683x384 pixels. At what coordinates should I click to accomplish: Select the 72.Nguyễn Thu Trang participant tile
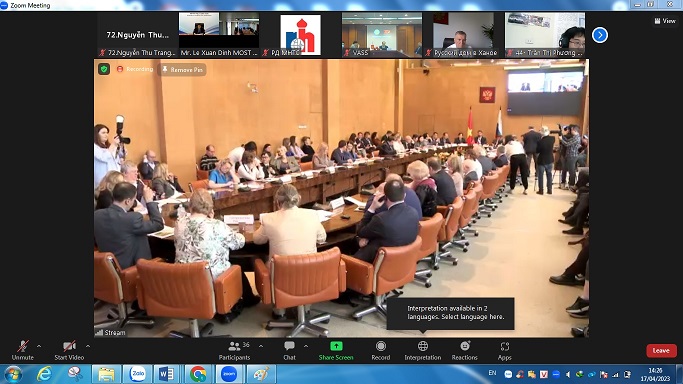[x=137, y=35]
